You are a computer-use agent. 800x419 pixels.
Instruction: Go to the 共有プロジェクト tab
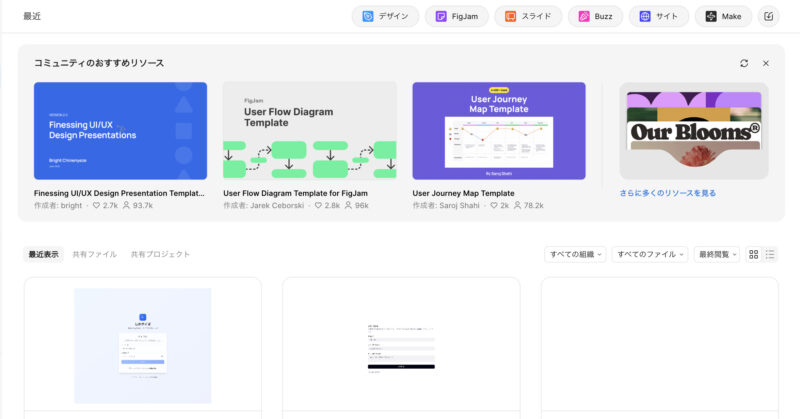(x=160, y=254)
